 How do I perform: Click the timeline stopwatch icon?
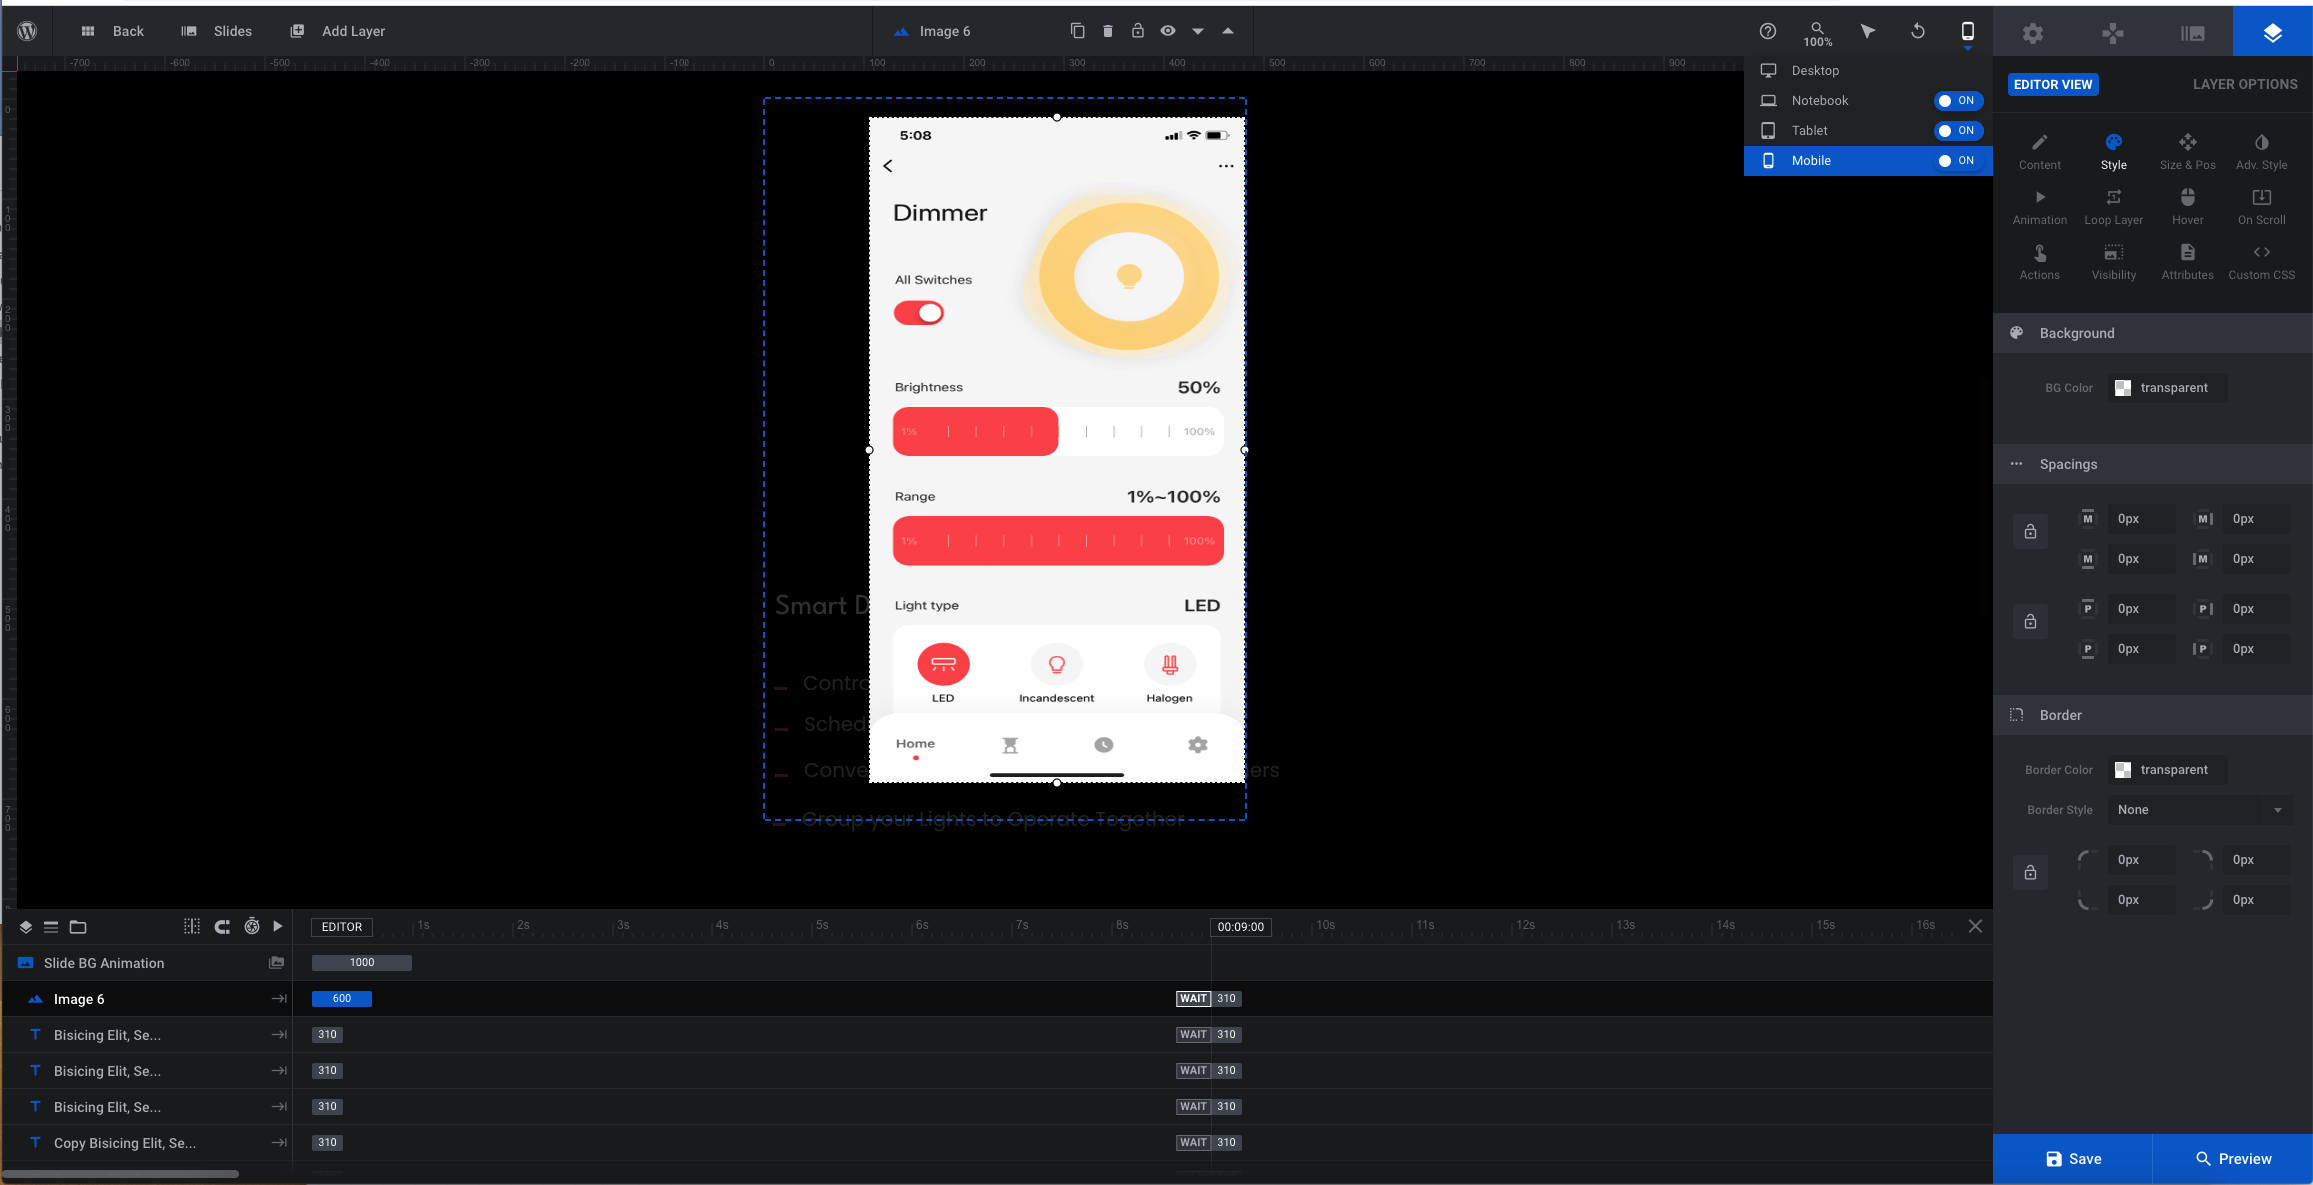252,927
